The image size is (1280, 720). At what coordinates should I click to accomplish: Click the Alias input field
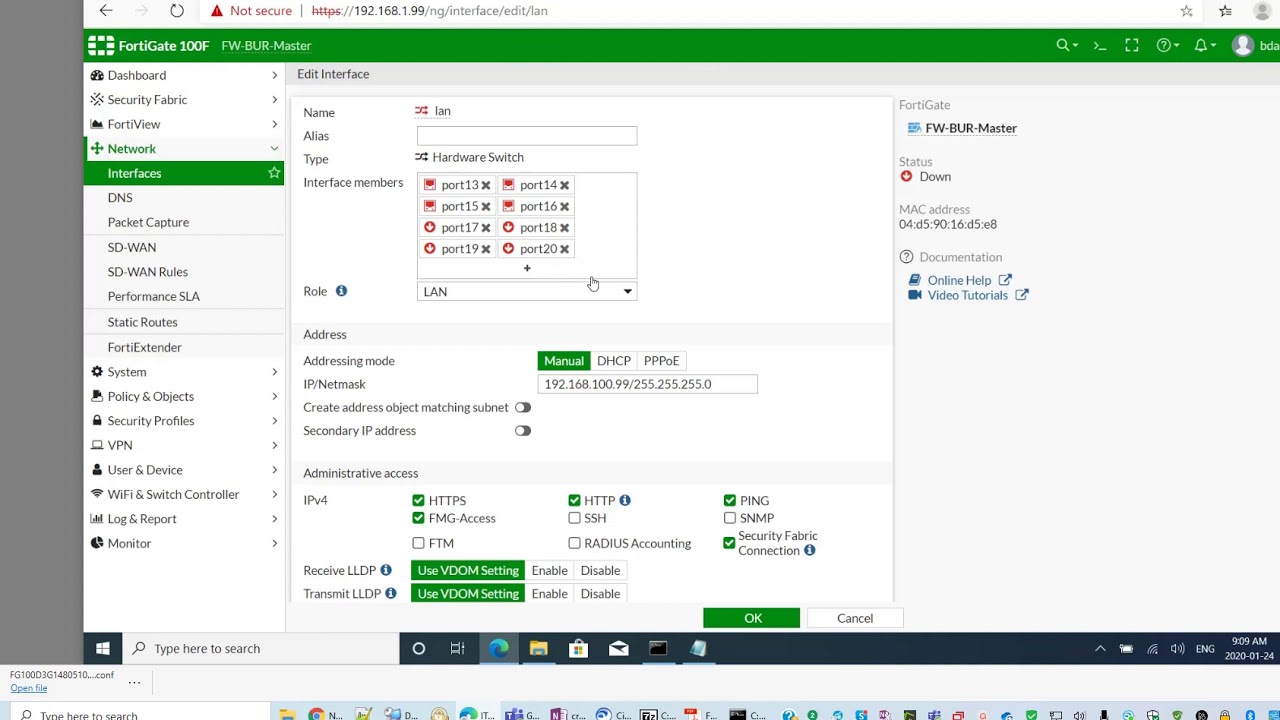click(527, 136)
